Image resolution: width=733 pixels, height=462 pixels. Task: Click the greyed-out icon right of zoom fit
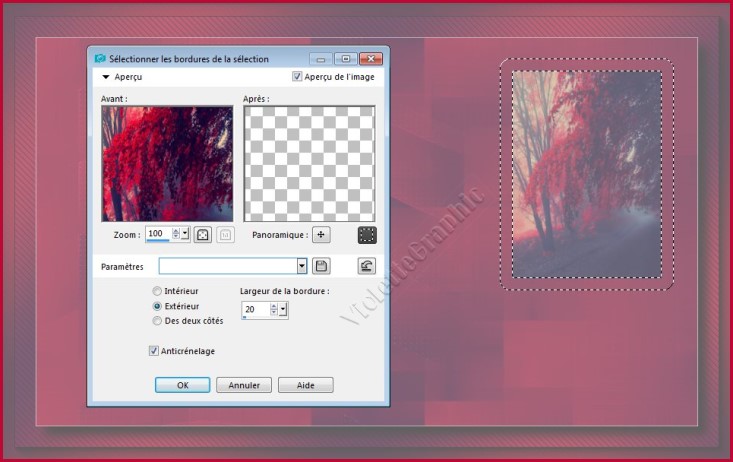[x=225, y=234]
